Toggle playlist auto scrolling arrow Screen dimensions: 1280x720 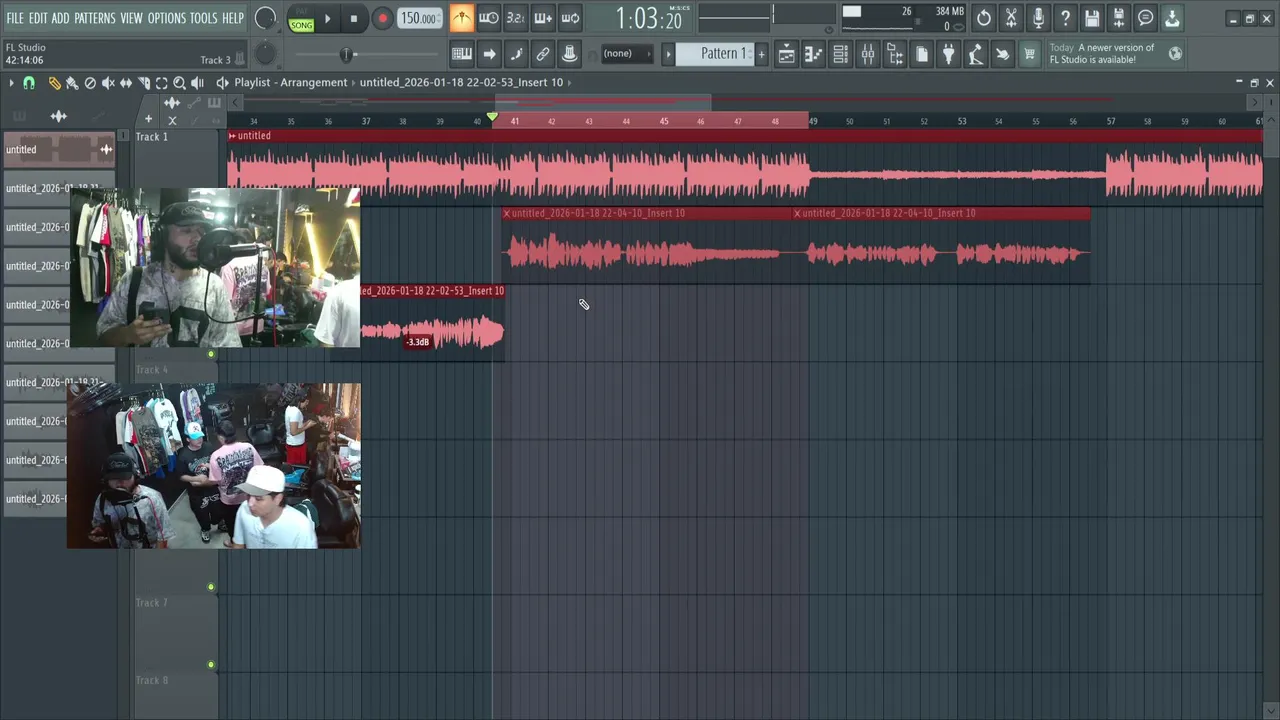[489, 54]
